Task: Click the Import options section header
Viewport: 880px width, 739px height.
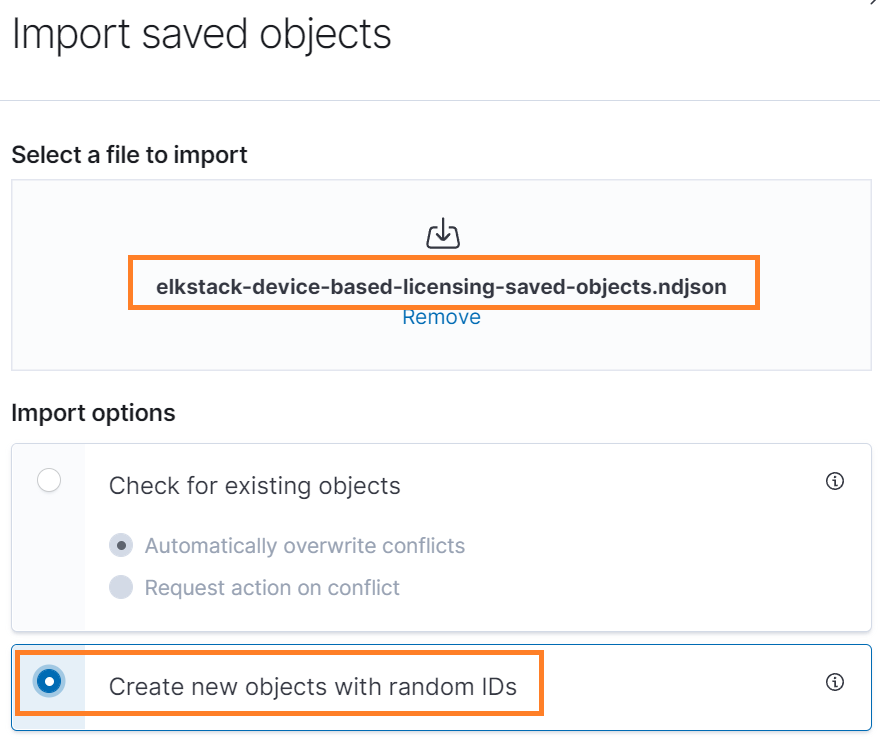Action: click(x=93, y=413)
